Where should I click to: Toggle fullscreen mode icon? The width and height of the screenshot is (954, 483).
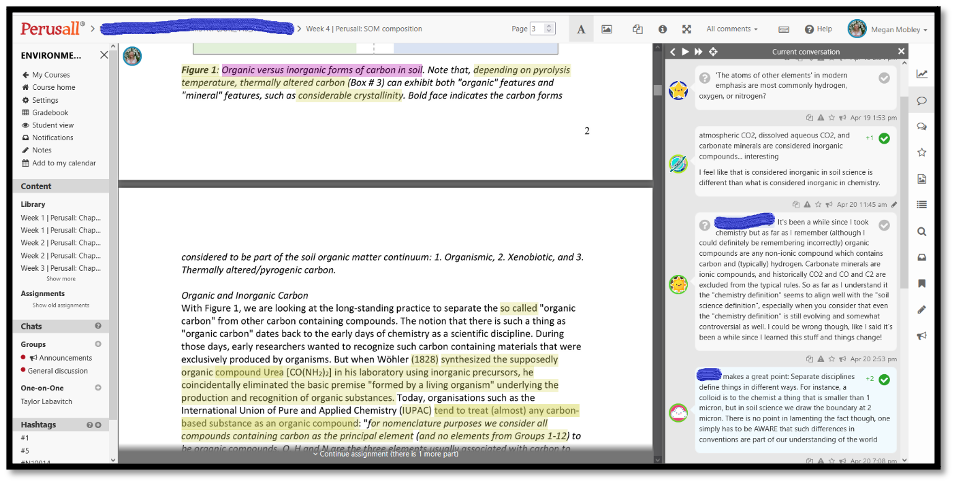point(686,29)
